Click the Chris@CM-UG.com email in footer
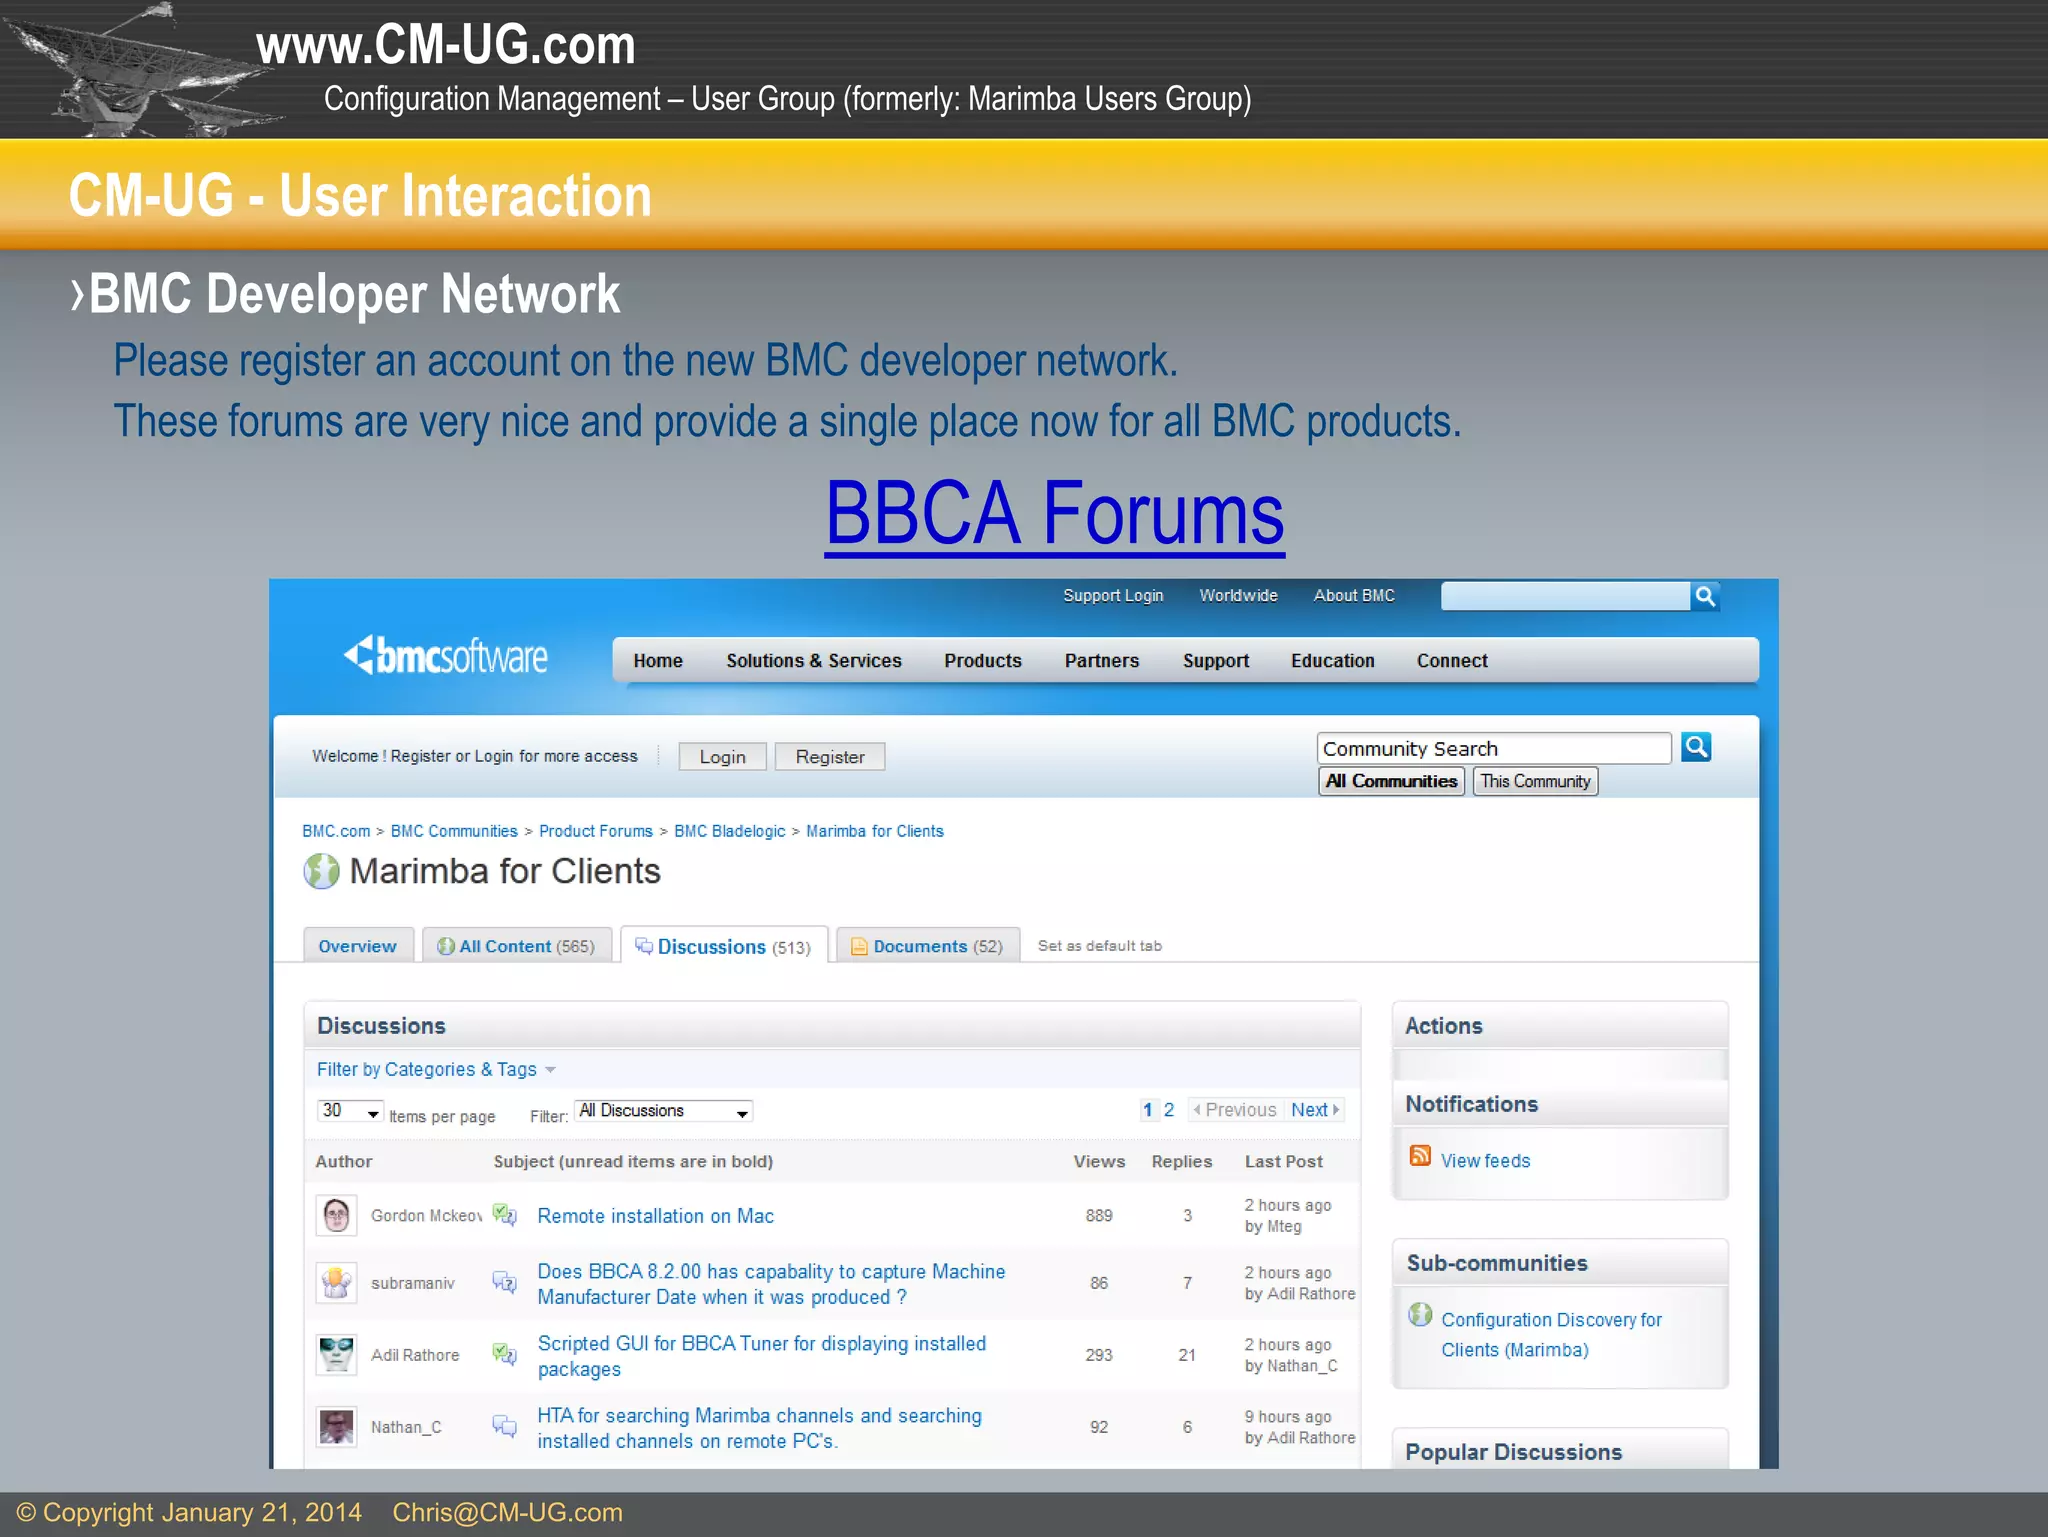Screen dimensions: 2048x1537 (507, 1512)
